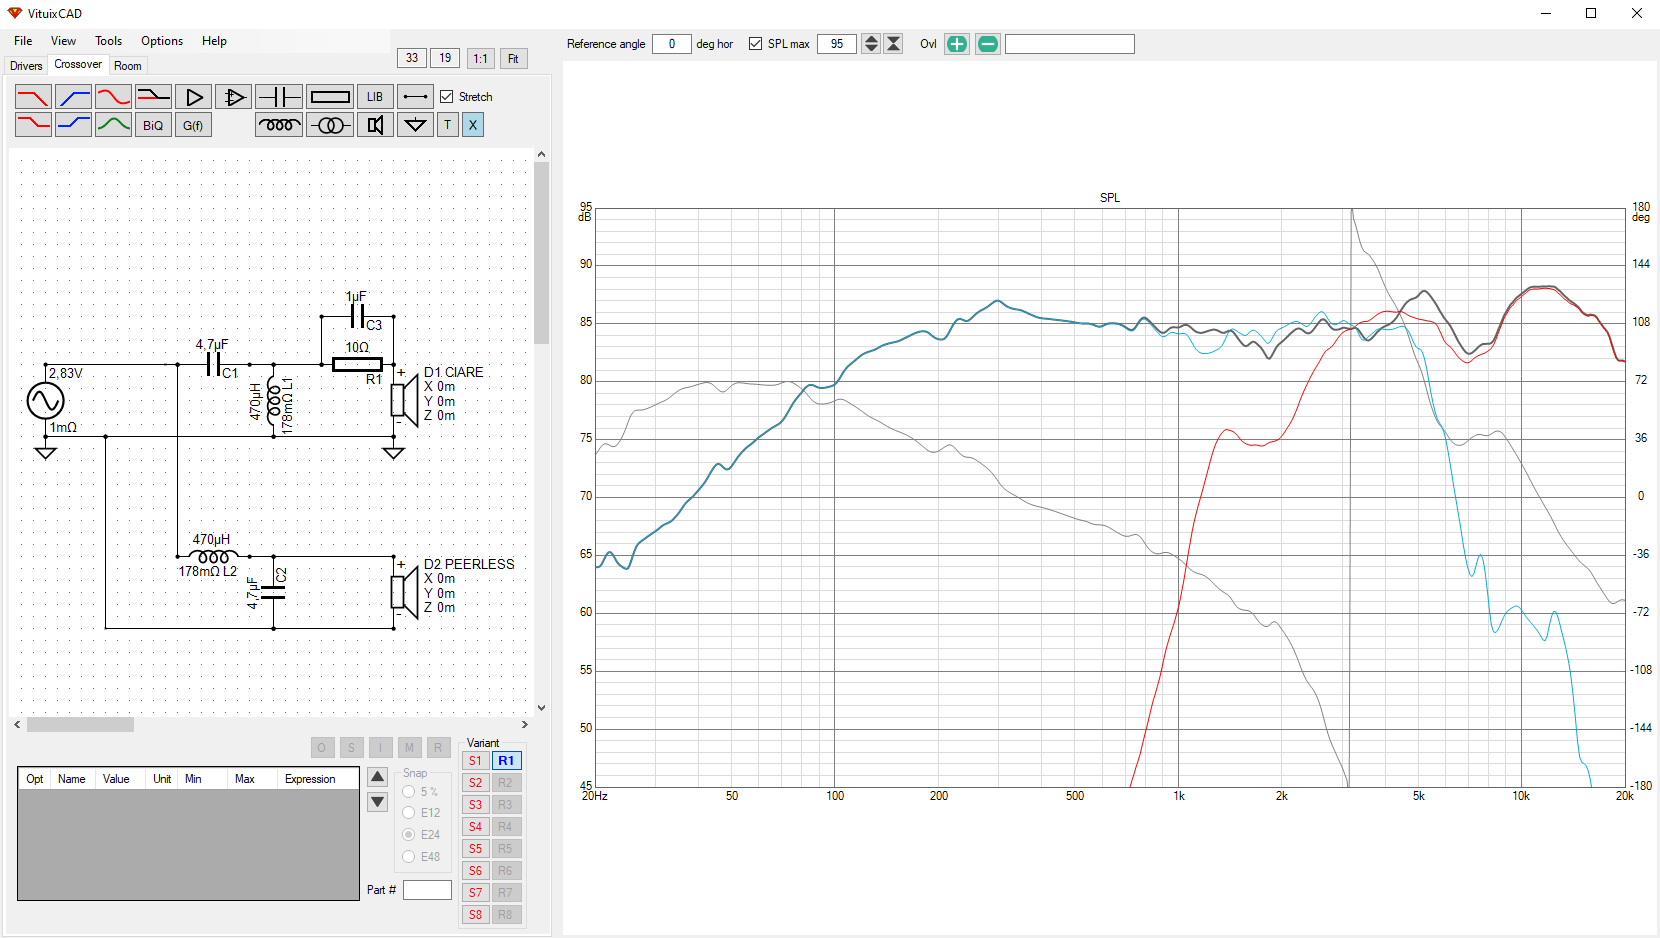This screenshot has width=1660, height=938.
Task: Select the 10Ω resistor R1 in schematic
Action: [x=357, y=364]
